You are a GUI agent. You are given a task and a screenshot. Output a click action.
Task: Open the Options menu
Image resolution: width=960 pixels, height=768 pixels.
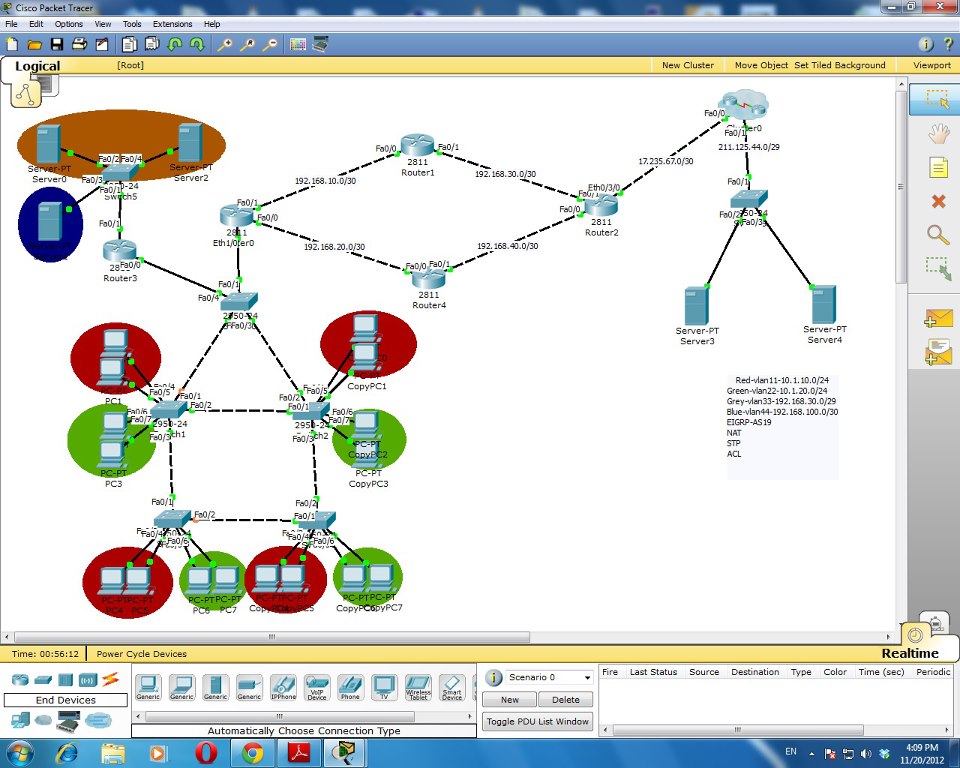[x=69, y=24]
